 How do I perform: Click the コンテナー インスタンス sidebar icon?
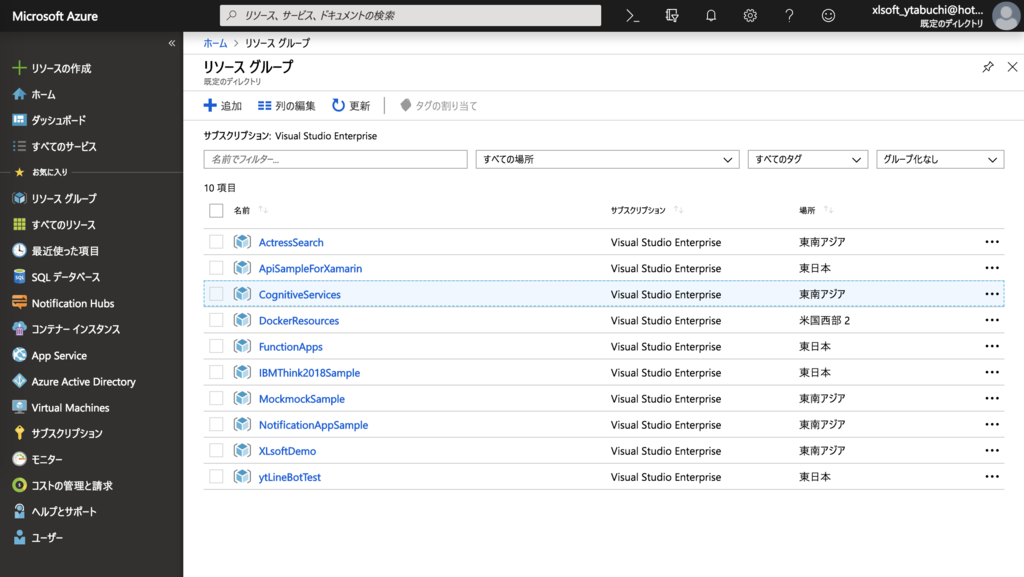[19, 329]
